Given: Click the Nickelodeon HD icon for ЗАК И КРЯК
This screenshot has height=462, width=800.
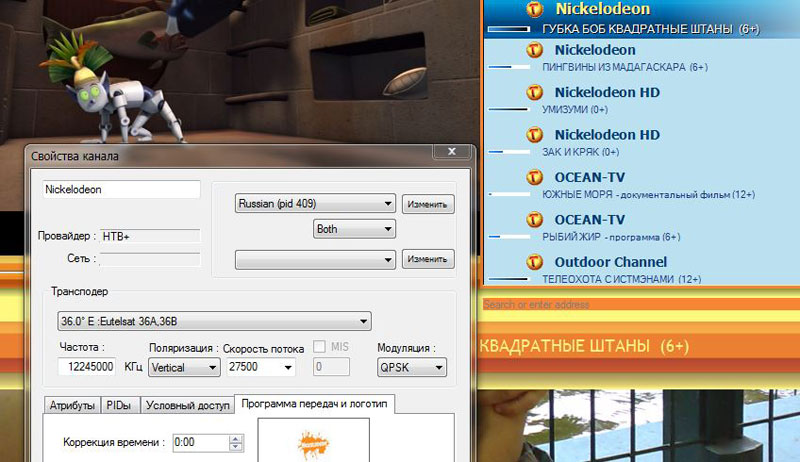Looking at the screenshot, I should point(535,135).
